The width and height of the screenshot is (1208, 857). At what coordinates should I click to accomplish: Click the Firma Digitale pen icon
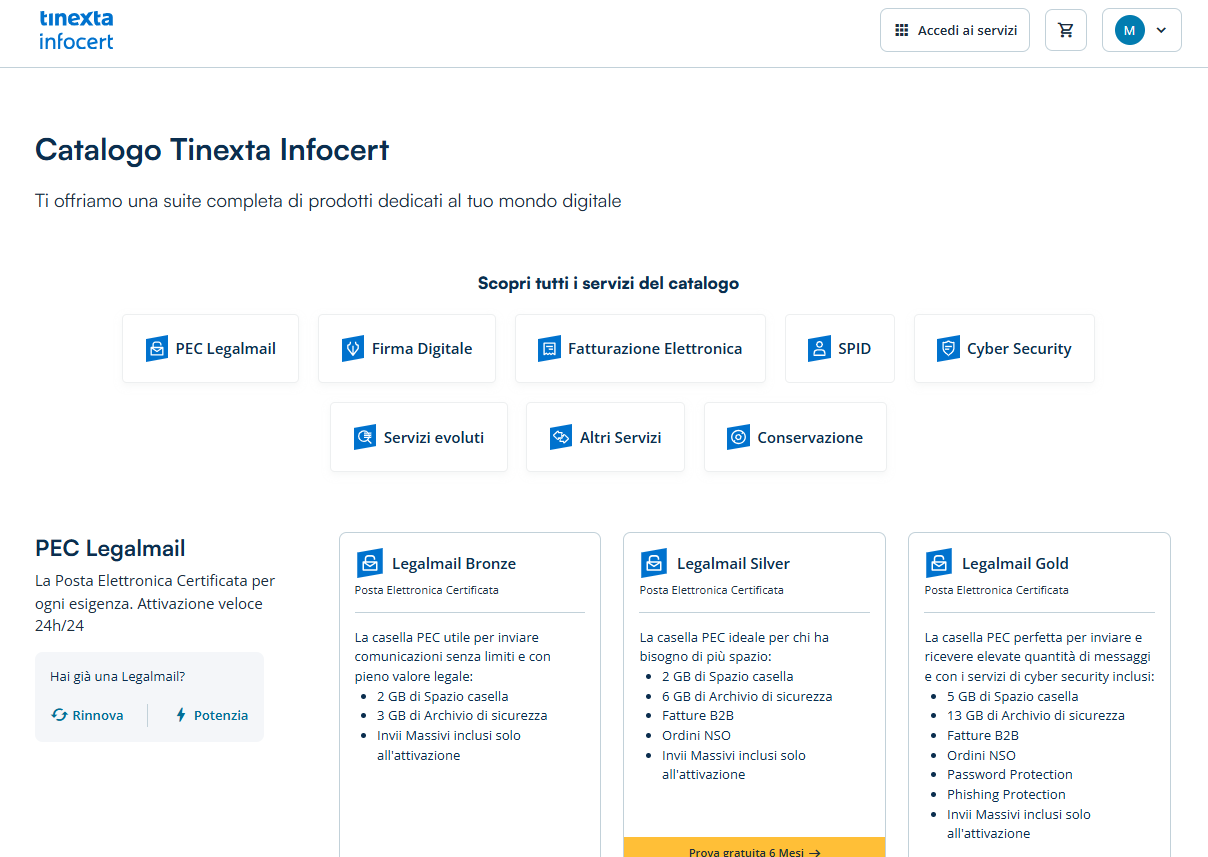[x=353, y=349]
